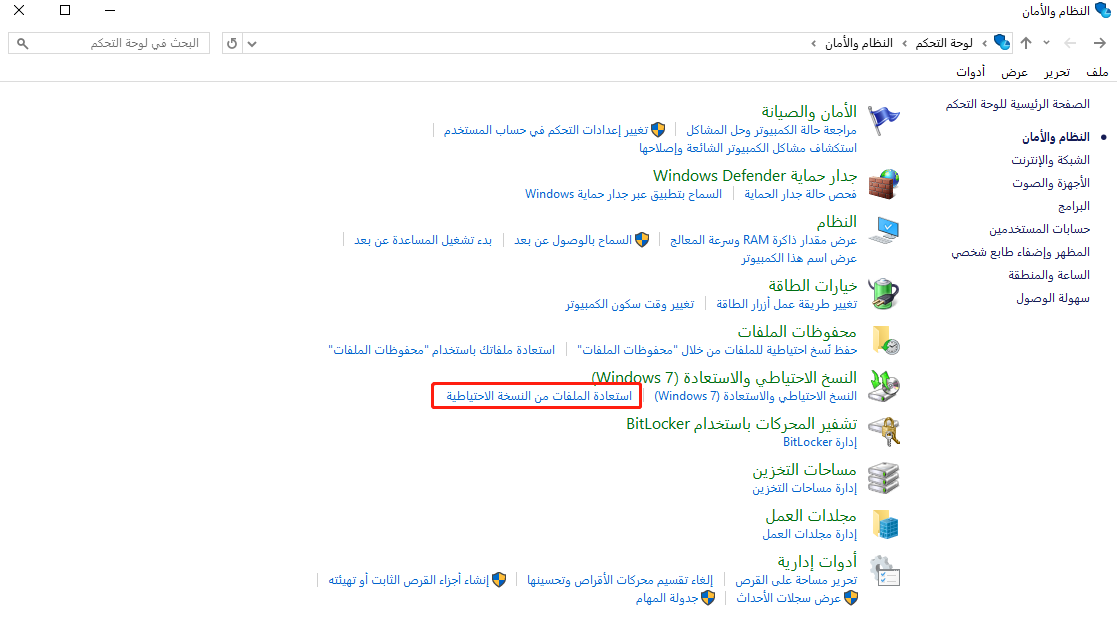The width and height of the screenshot is (1117, 625).
Task: Click مراجعة حالة الكمبيوتر وحل المشاكل link
Action: click(771, 130)
